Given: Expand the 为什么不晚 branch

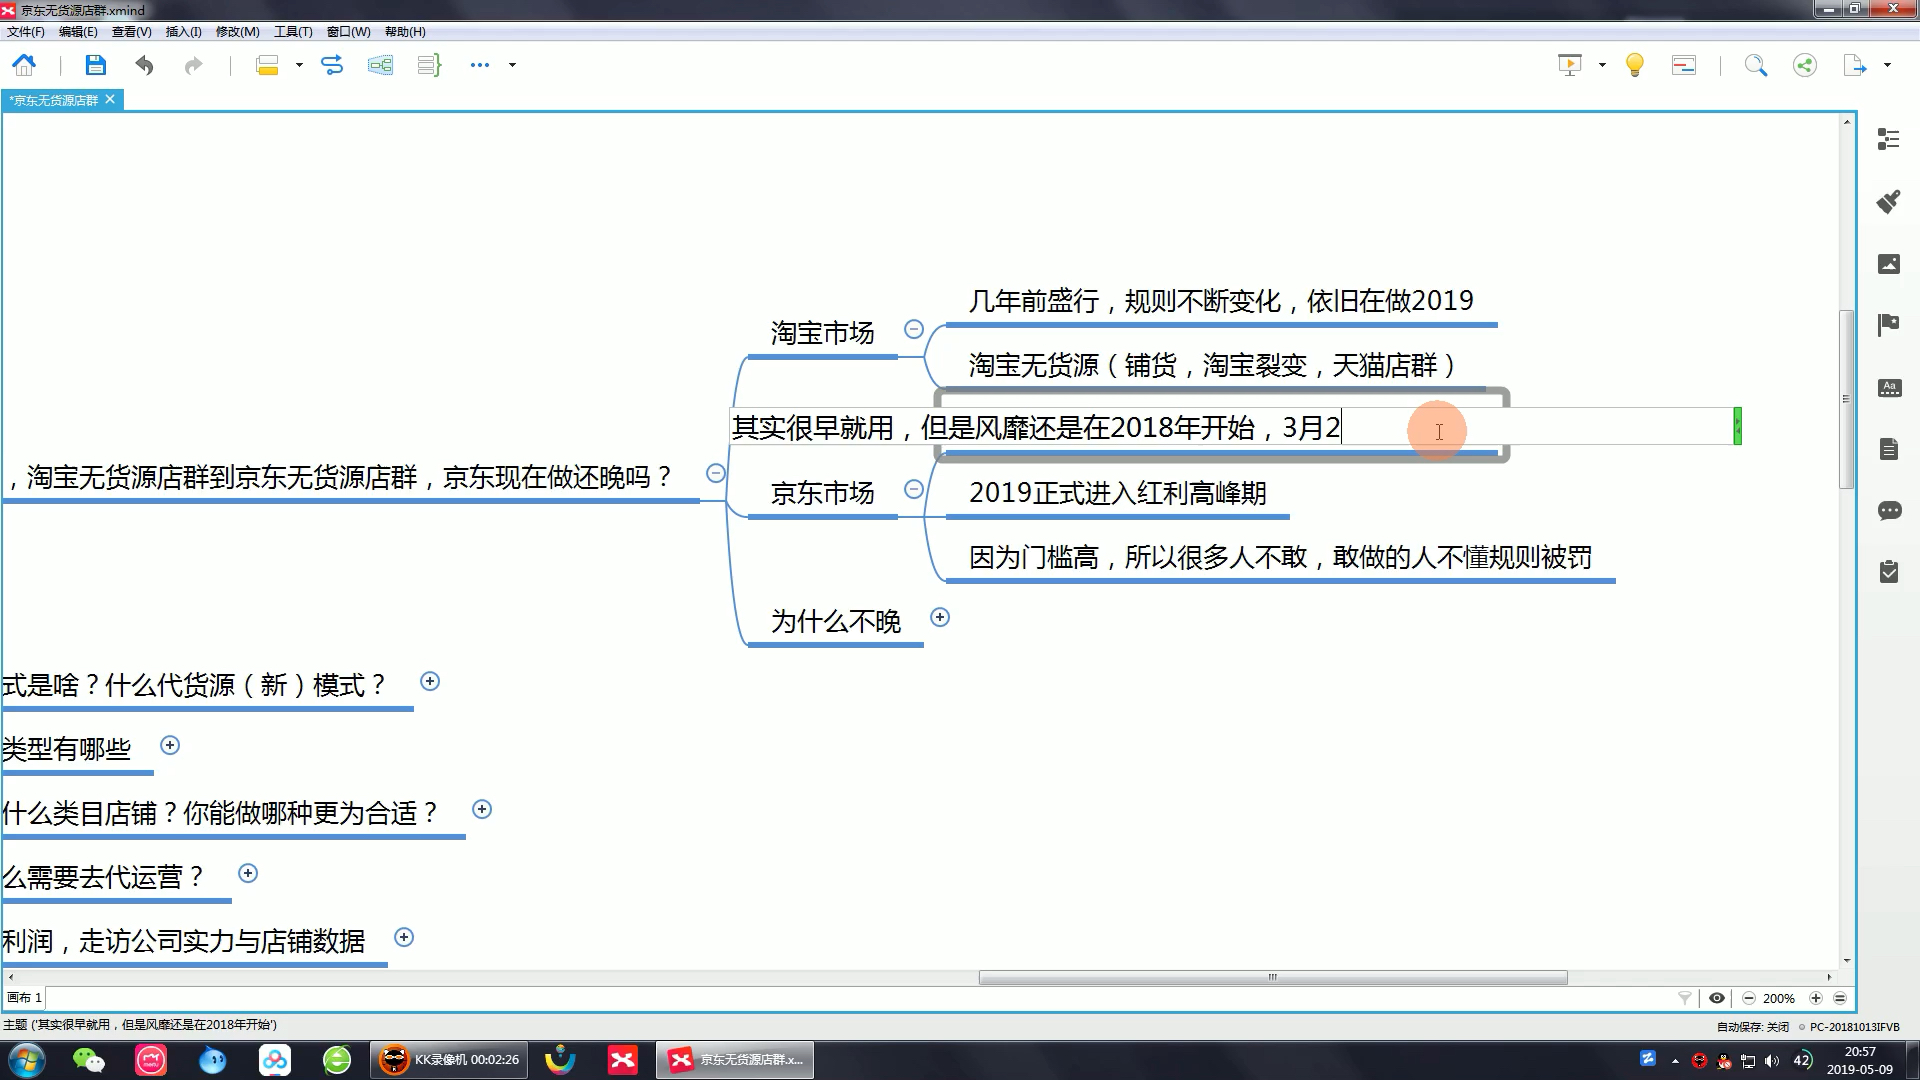Looking at the screenshot, I should pyautogui.click(x=940, y=617).
